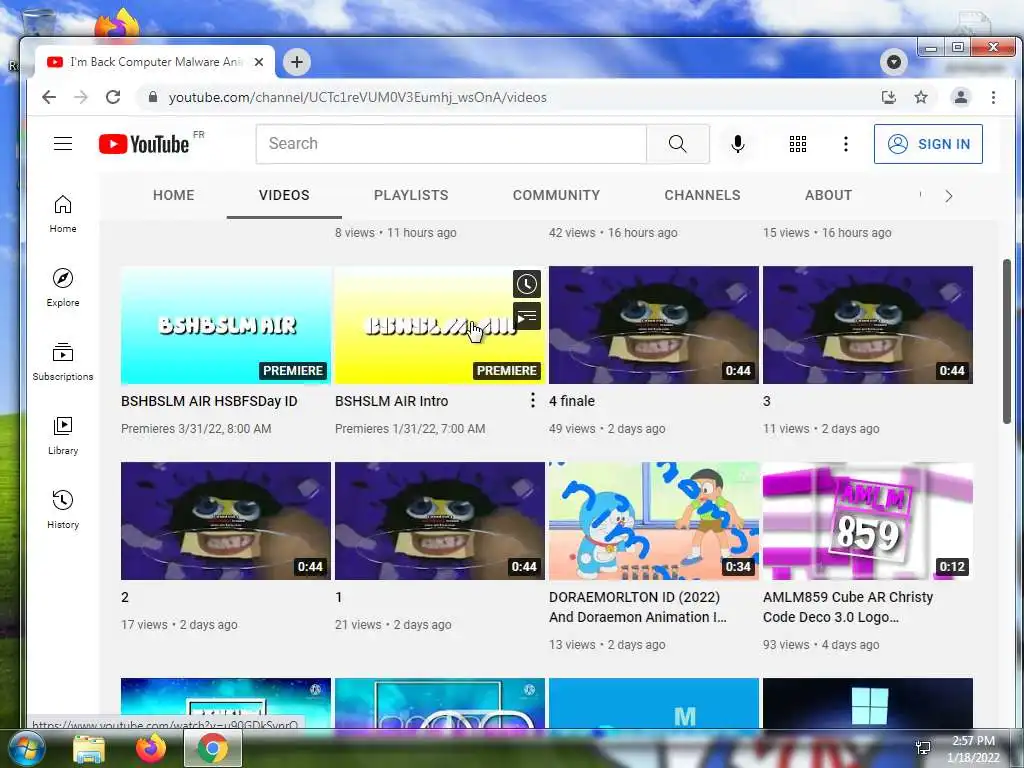This screenshot has width=1024, height=768.
Task: Go to Home in the left sidebar
Action: (x=63, y=214)
